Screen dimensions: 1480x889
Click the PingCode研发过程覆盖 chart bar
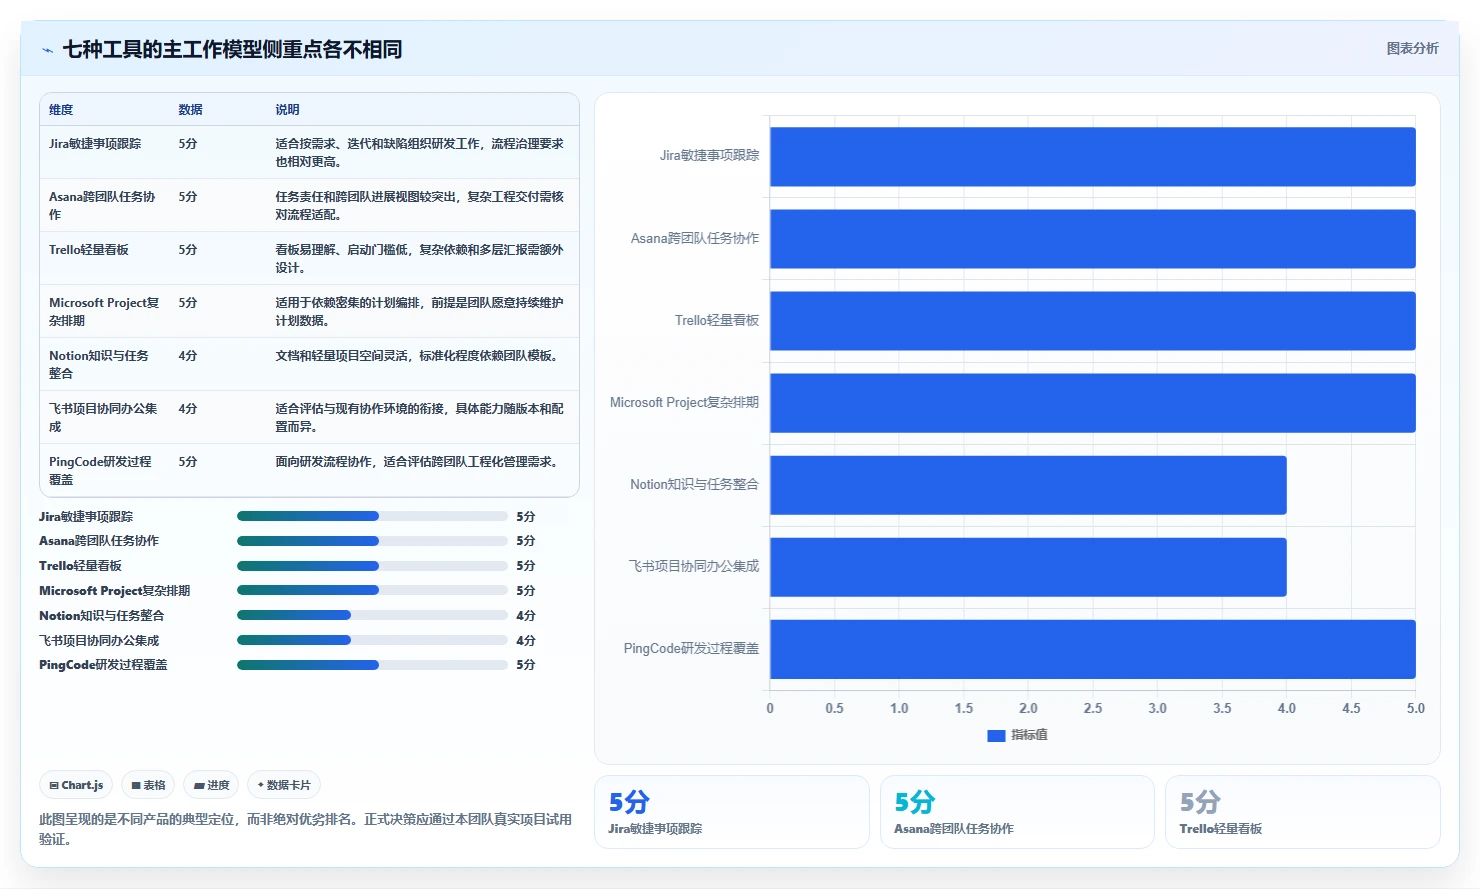point(1093,649)
